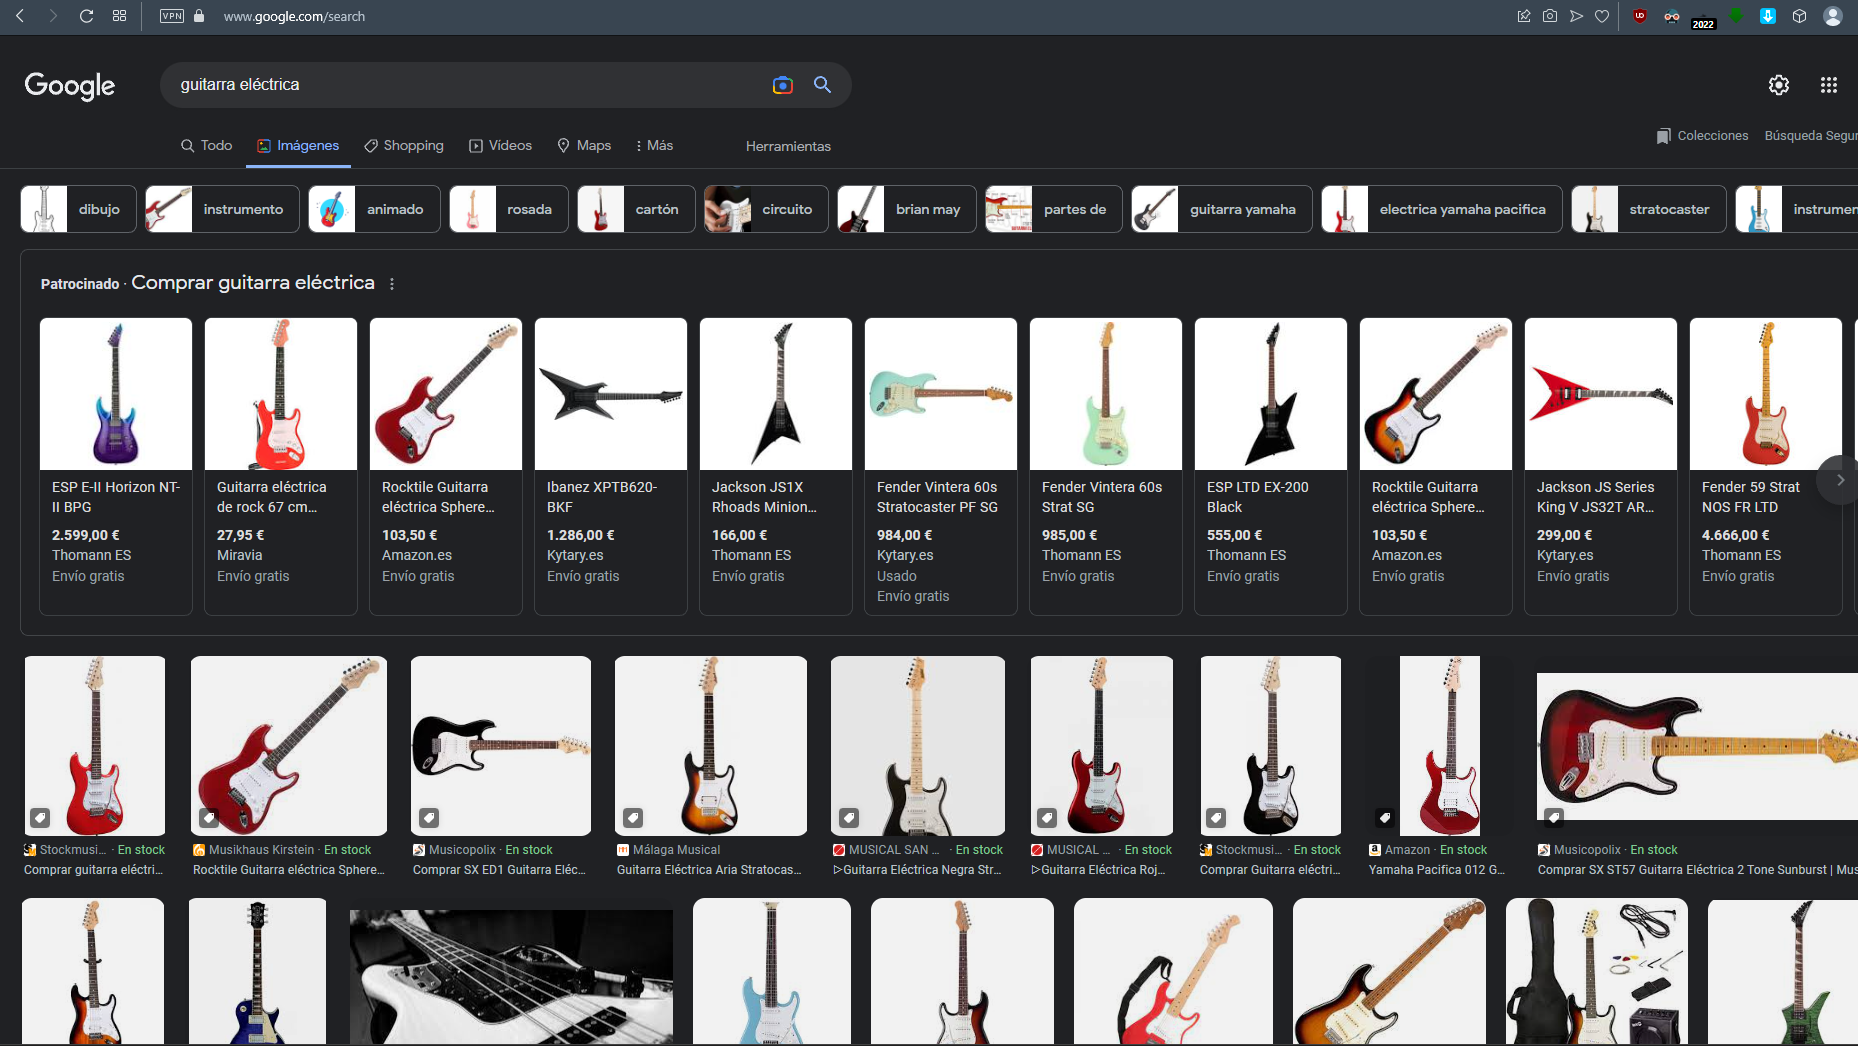Viewport: 1858px width, 1046px height.
Task: Select the 'animado' suggestion chip
Action: (375, 209)
